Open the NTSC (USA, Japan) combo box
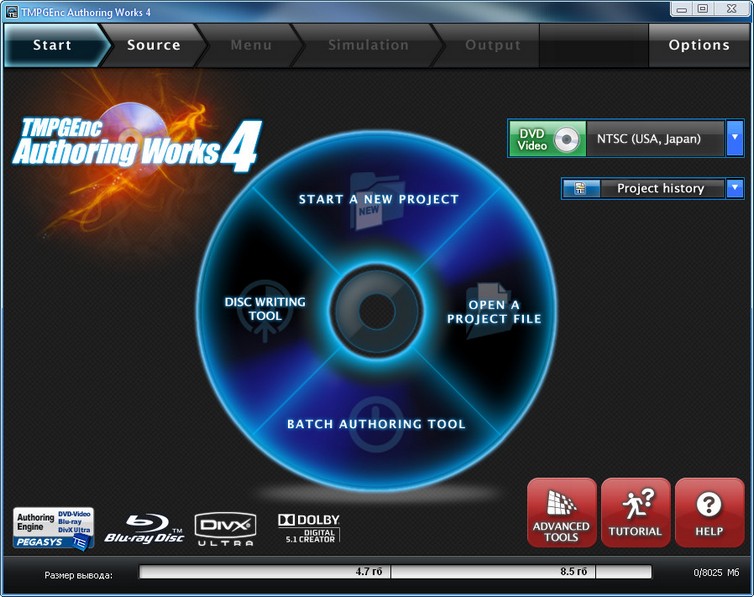The image size is (754, 597). [656, 139]
